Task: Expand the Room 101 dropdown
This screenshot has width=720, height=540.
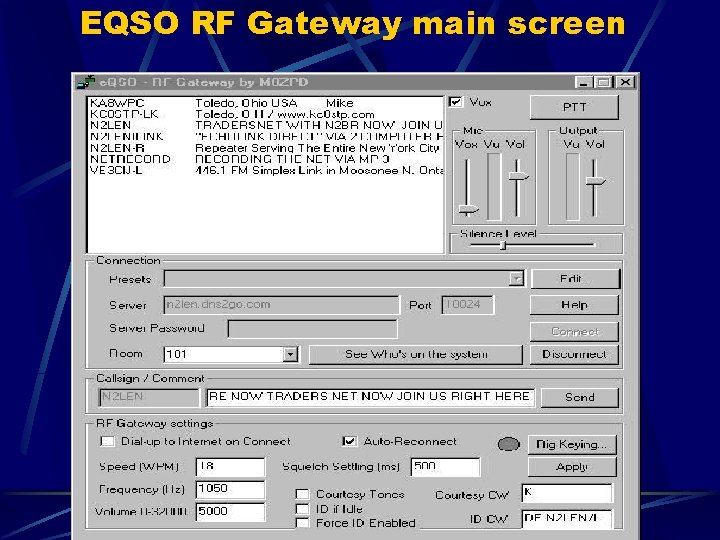Action: [290, 354]
